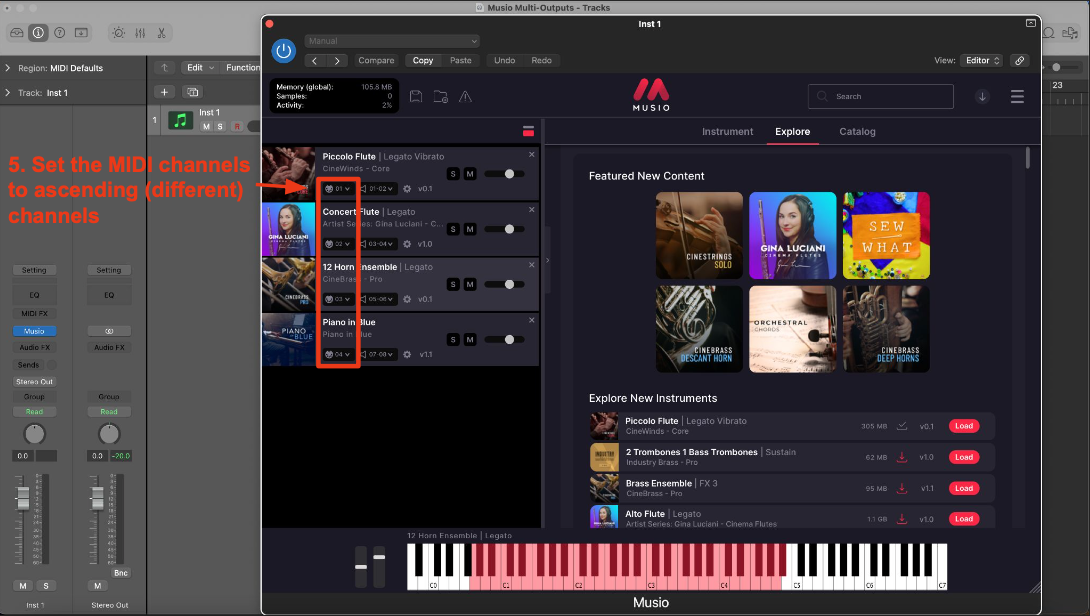The height and width of the screenshot is (616, 1090).
Task: Open the Manual preset dropdown
Action: 392,41
